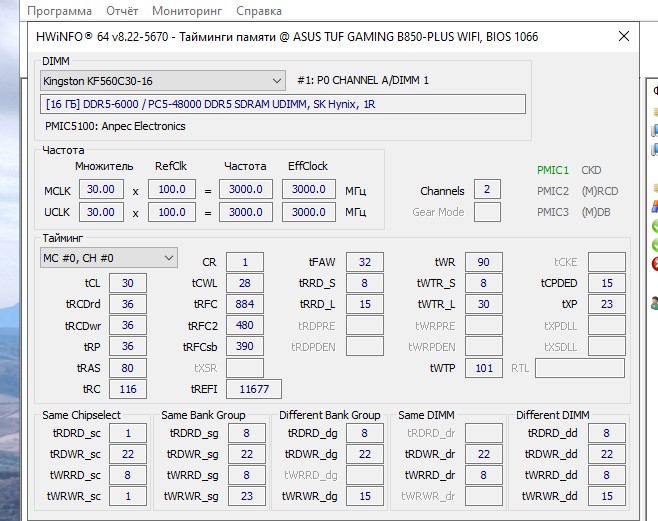Click the tRRD_L value field

[365, 304]
